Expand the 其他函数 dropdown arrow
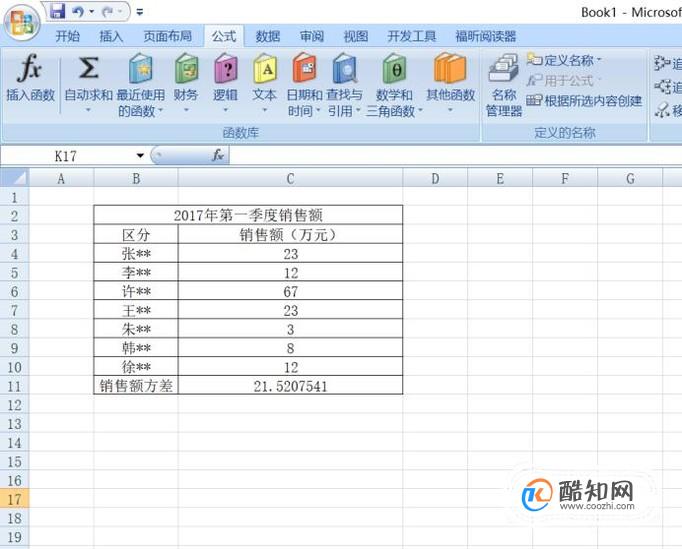The image size is (682, 549). pos(450,110)
